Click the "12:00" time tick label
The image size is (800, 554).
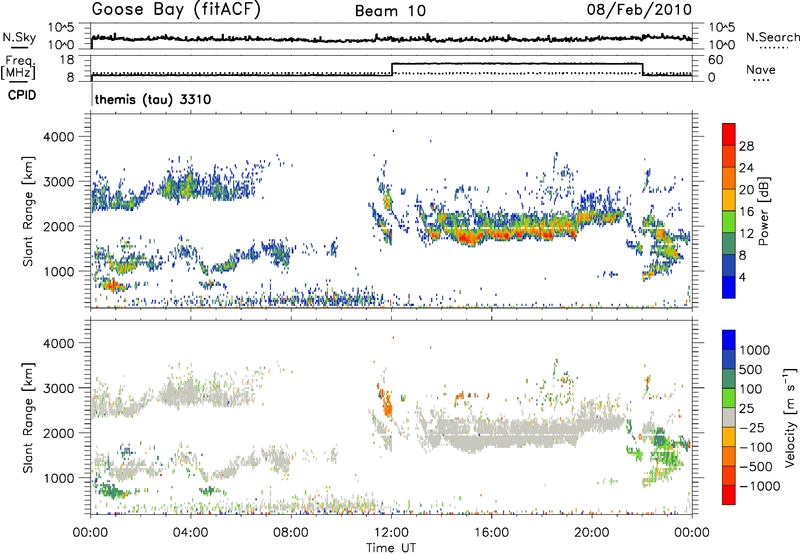[391, 533]
